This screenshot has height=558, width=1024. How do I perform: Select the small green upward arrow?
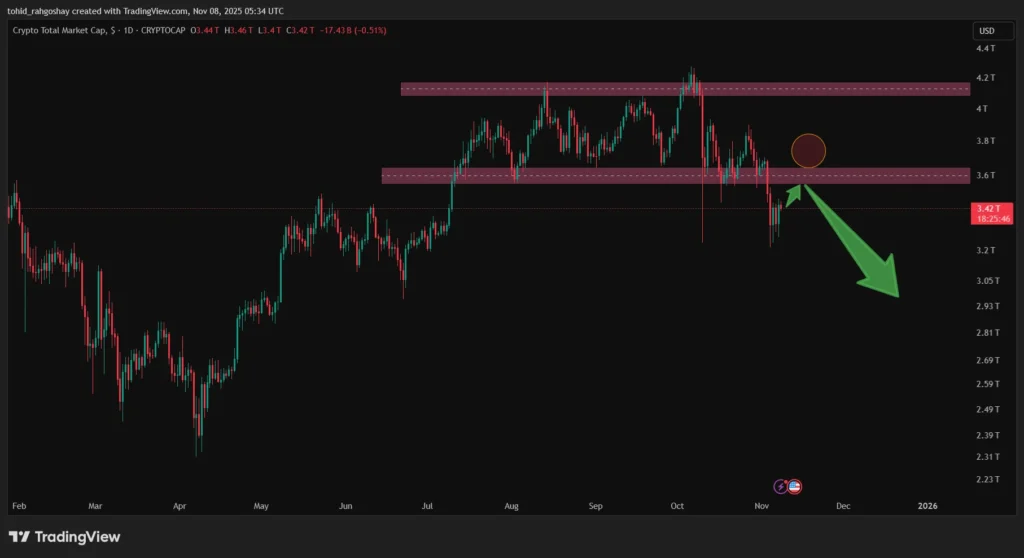[x=793, y=194]
